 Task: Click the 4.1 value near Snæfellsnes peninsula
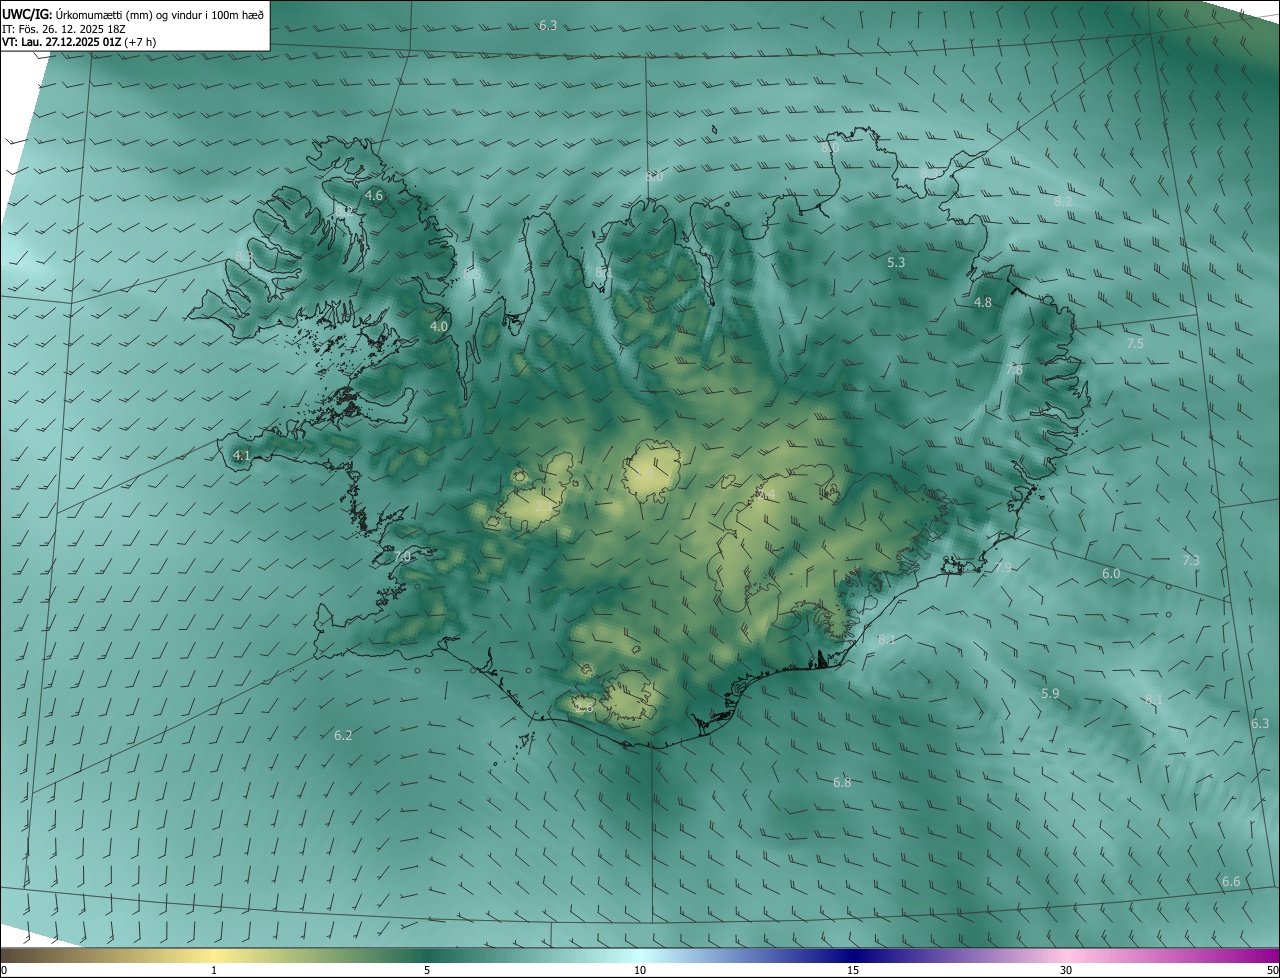(241, 456)
